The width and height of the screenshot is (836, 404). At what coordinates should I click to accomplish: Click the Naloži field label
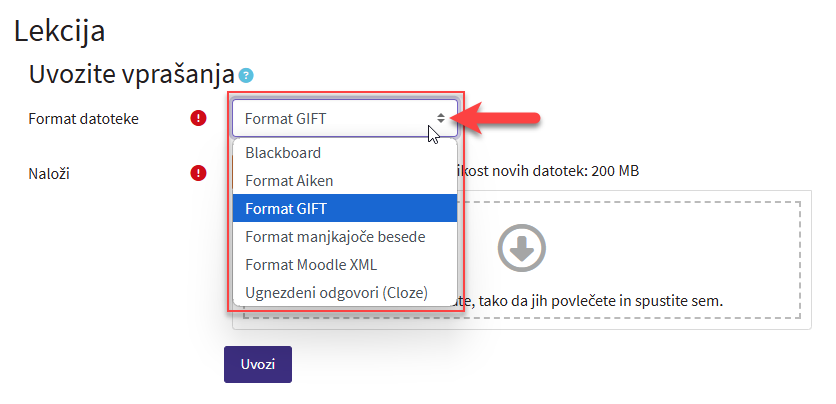click(49, 173)
